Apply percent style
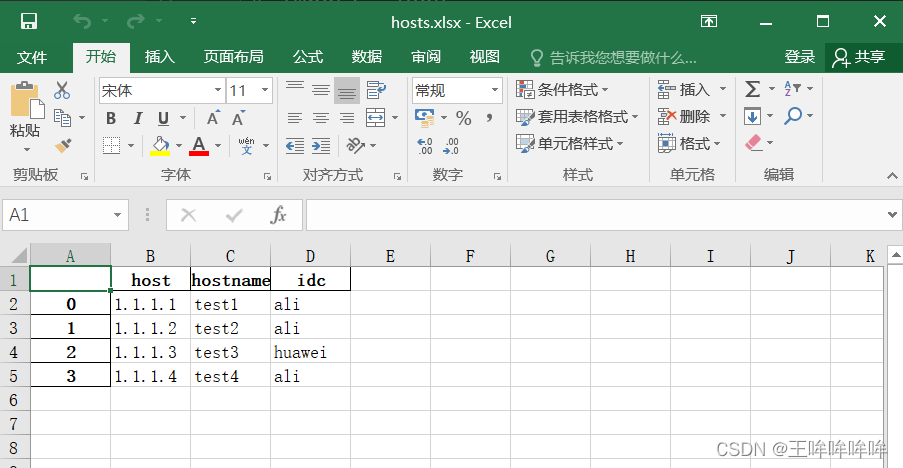This screenshot has width=903, height=468. tap(464, 118)
